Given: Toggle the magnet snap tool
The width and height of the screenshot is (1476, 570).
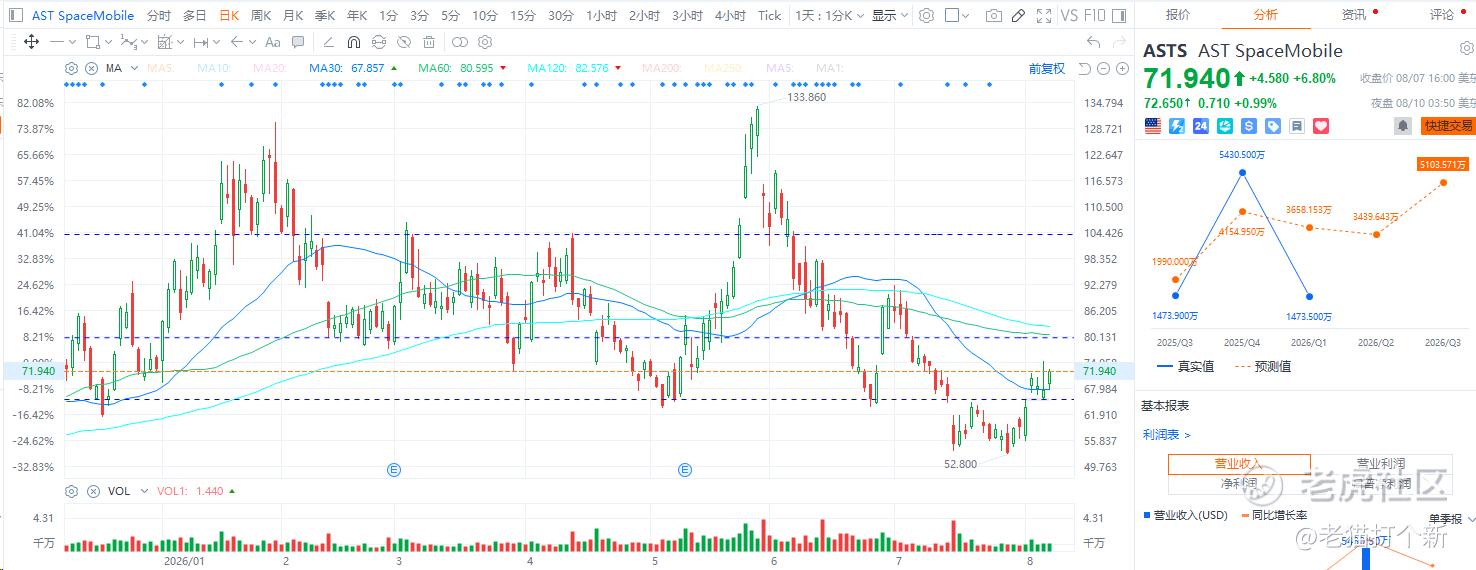Looking at the screenshot, I should (353, 42).
